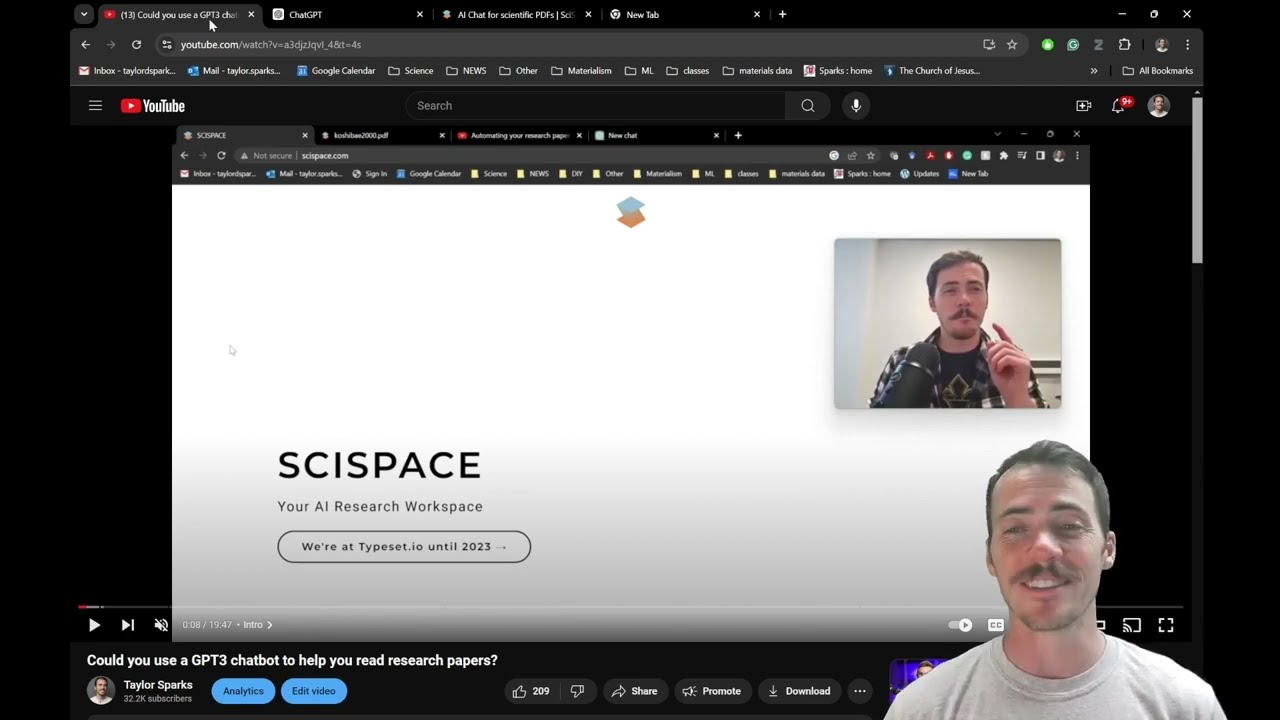This screenshot has height=720, width=1280.
Task: Click the youtube.com URL address bar
Action: (570, 44)
